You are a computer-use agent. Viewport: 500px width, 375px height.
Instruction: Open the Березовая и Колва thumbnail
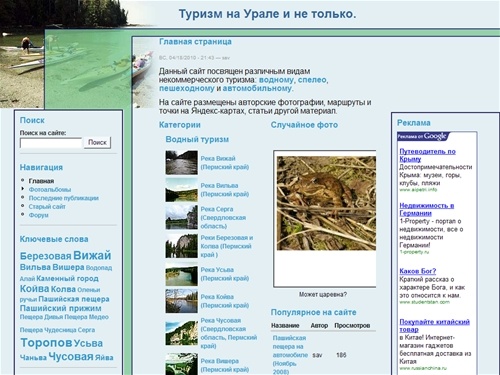pyautogui.click(x=182, y=246)
